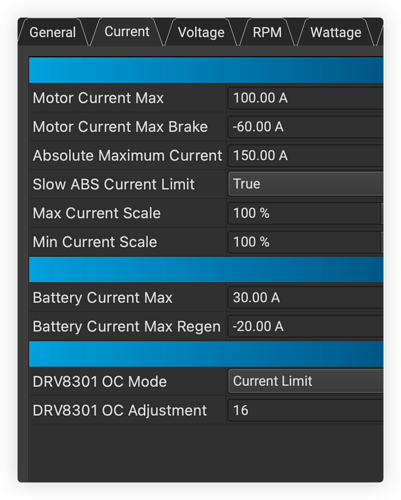401x500 pixels.
Task: Click the Absolute Maximum Current label
Action: (x=127, y=155)
